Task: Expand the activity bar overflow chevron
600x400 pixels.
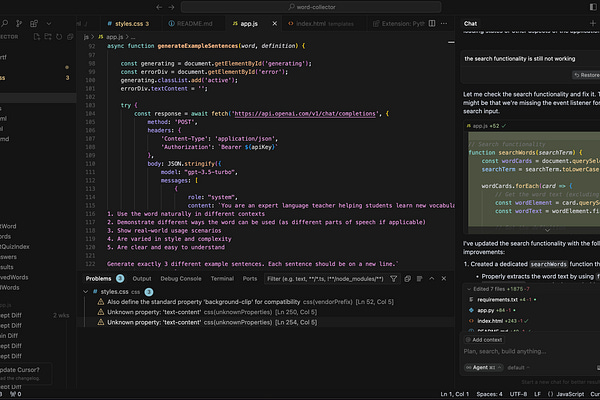Action: [49, 23]
